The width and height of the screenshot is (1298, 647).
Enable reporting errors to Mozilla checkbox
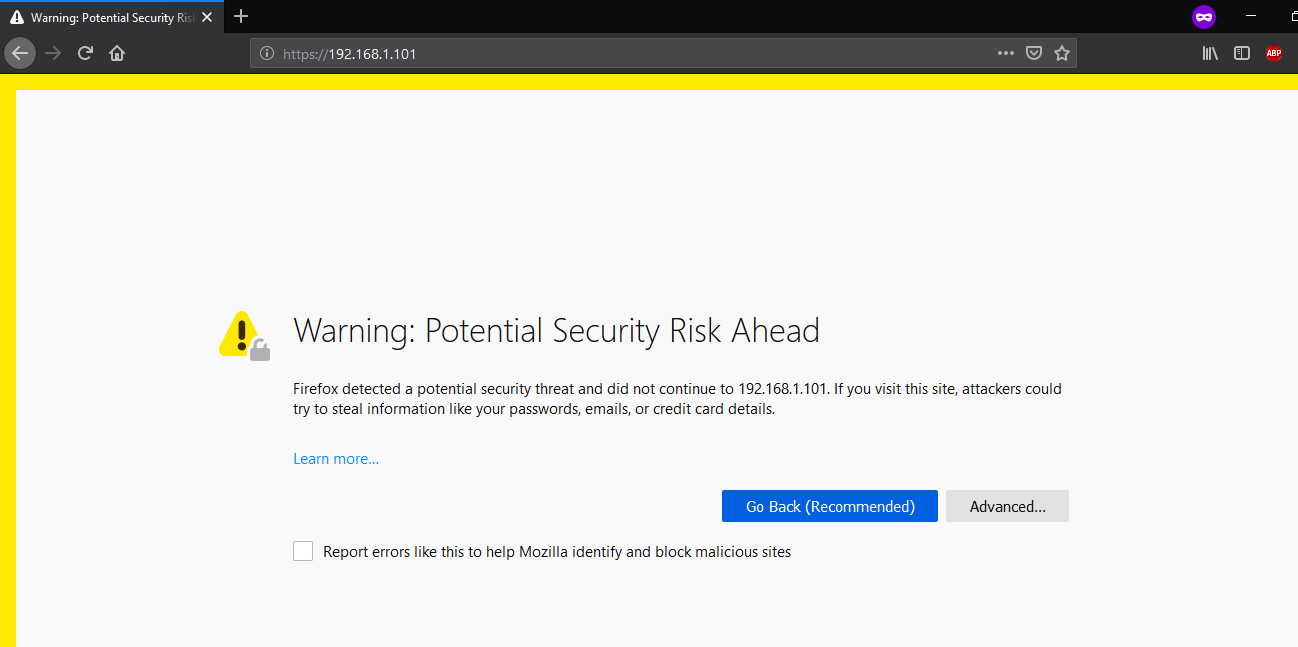point(303,551)
